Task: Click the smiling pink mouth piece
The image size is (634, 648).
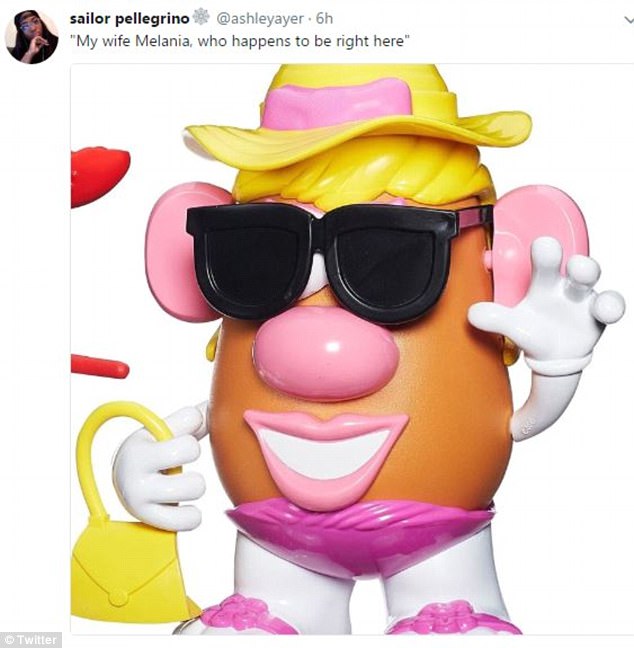Action: [326, 457]
